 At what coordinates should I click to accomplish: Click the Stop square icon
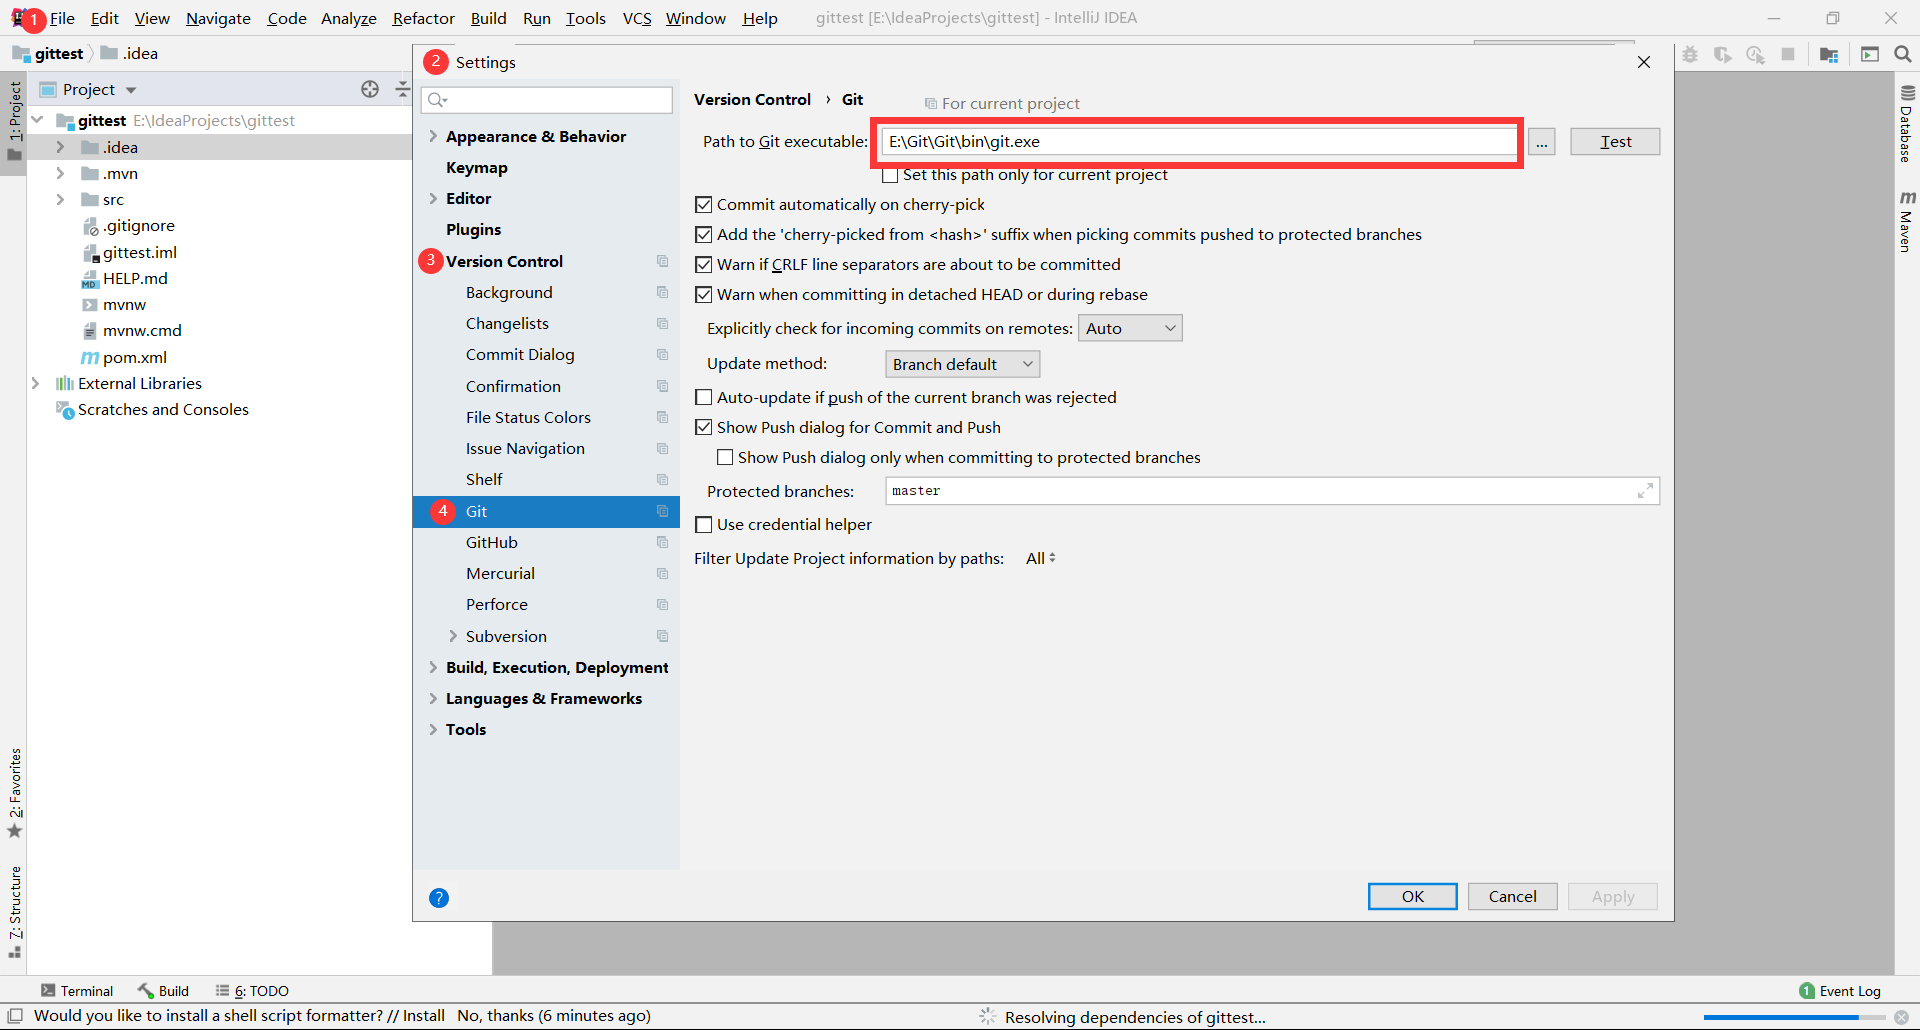coord(1788,54)
